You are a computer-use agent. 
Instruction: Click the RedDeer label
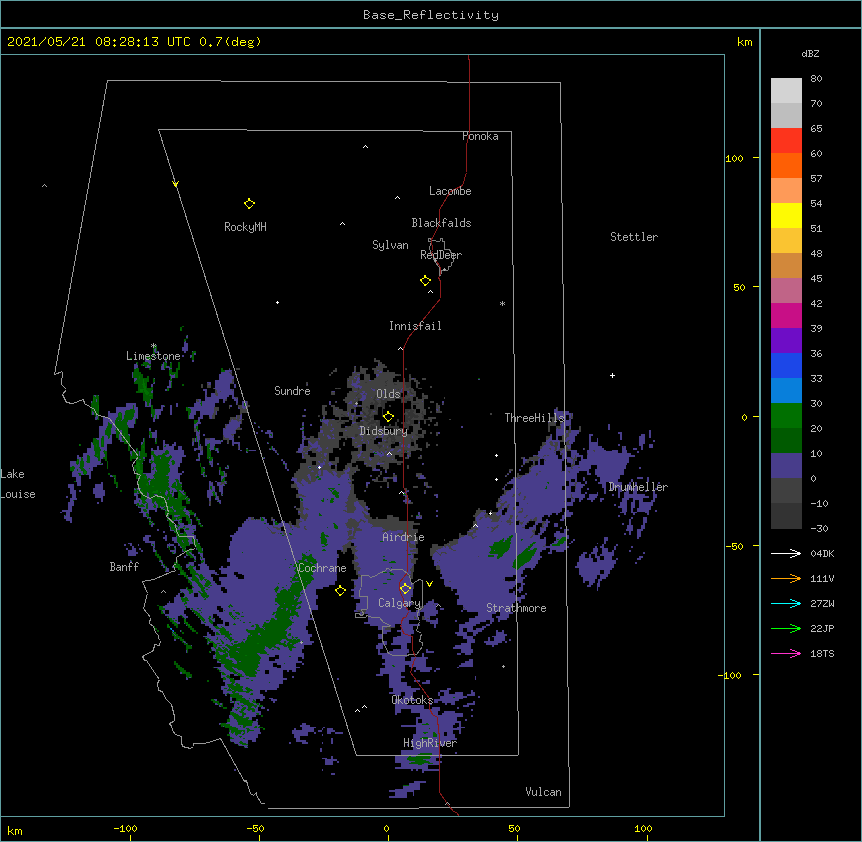point(441,255)
